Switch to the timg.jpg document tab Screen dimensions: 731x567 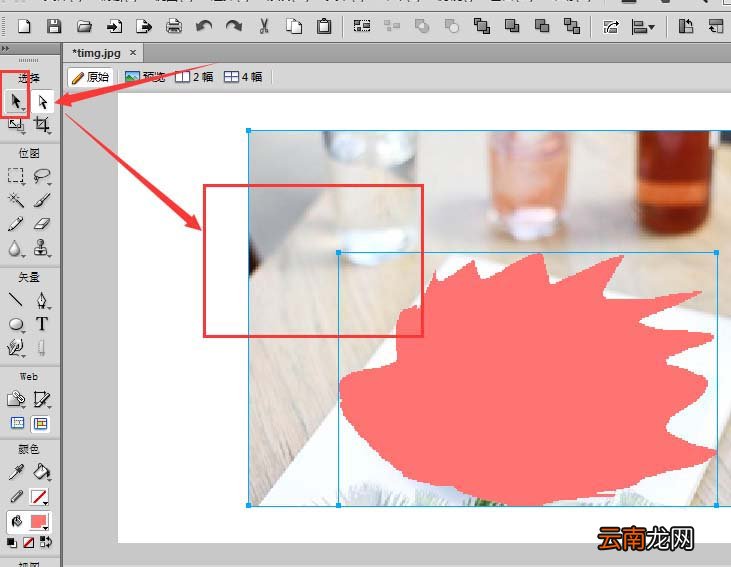click(97, 53)
